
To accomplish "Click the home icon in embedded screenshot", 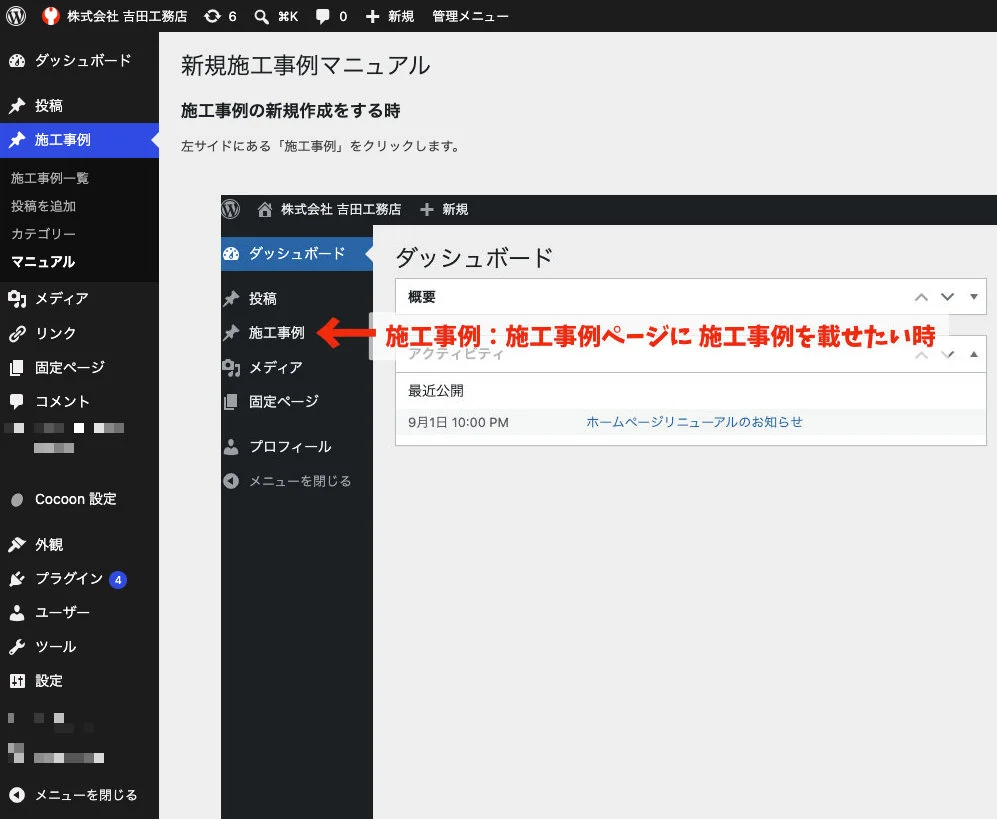I will click(x=265, y=209).
